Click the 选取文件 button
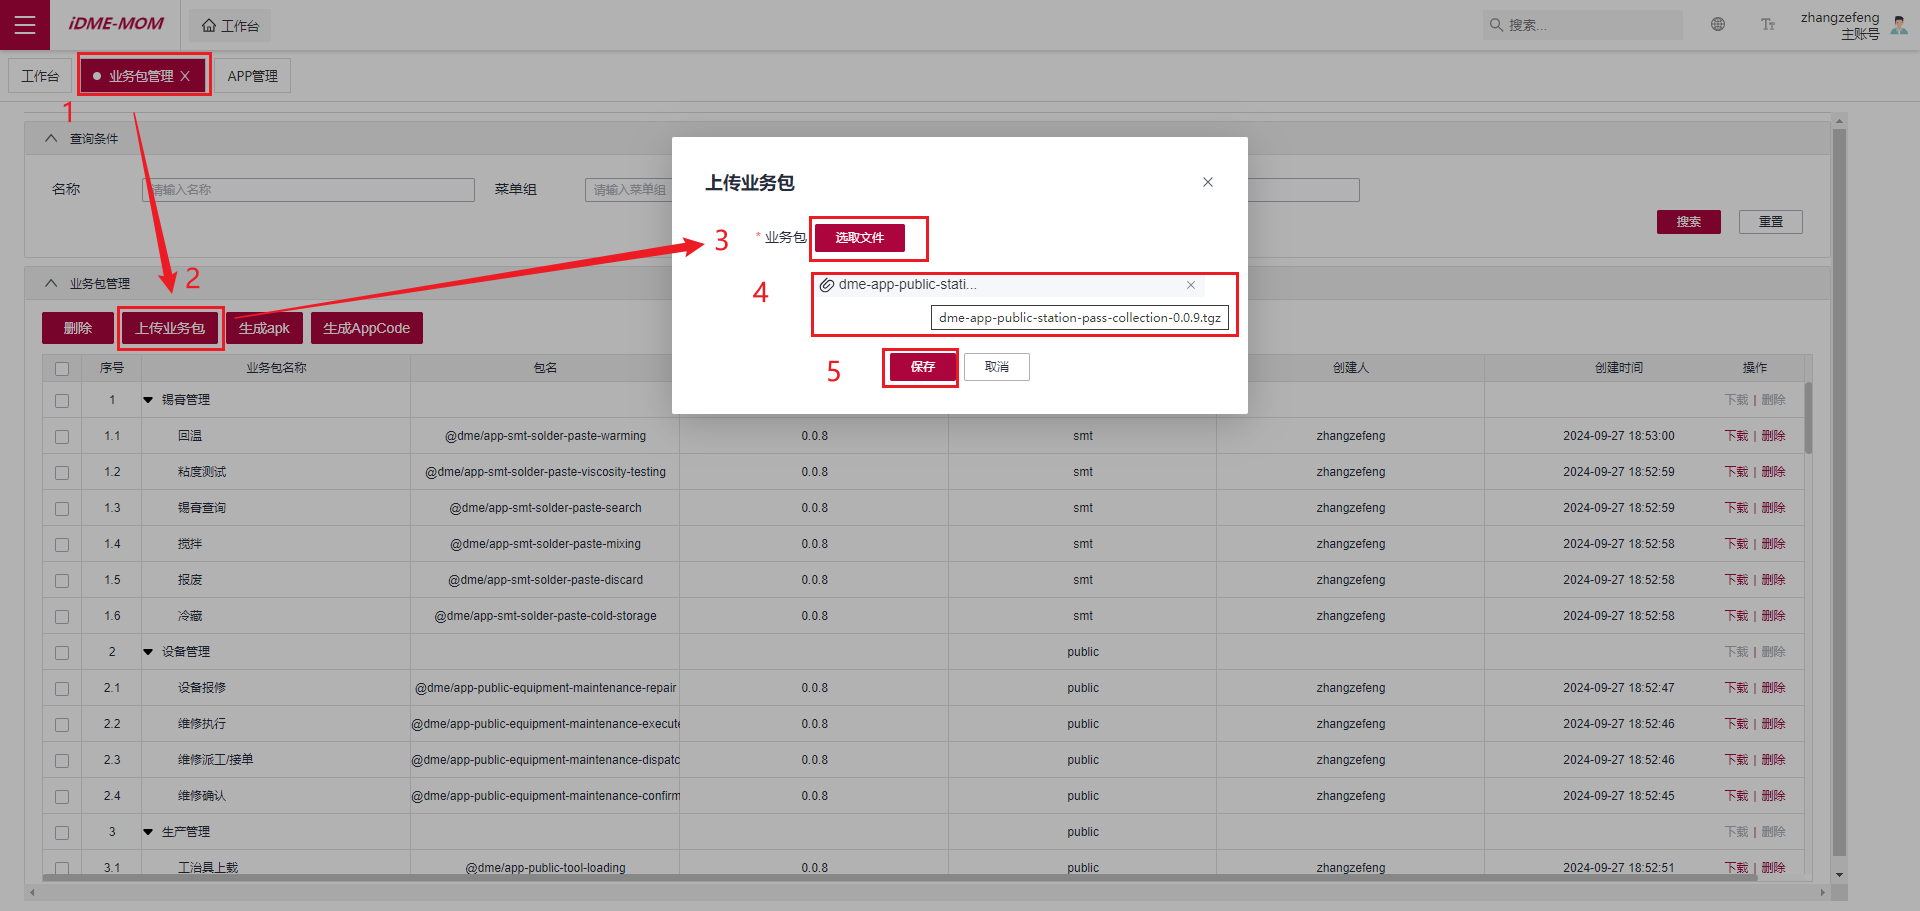Viewport: 1920px width, 911px height. (860, 238)
